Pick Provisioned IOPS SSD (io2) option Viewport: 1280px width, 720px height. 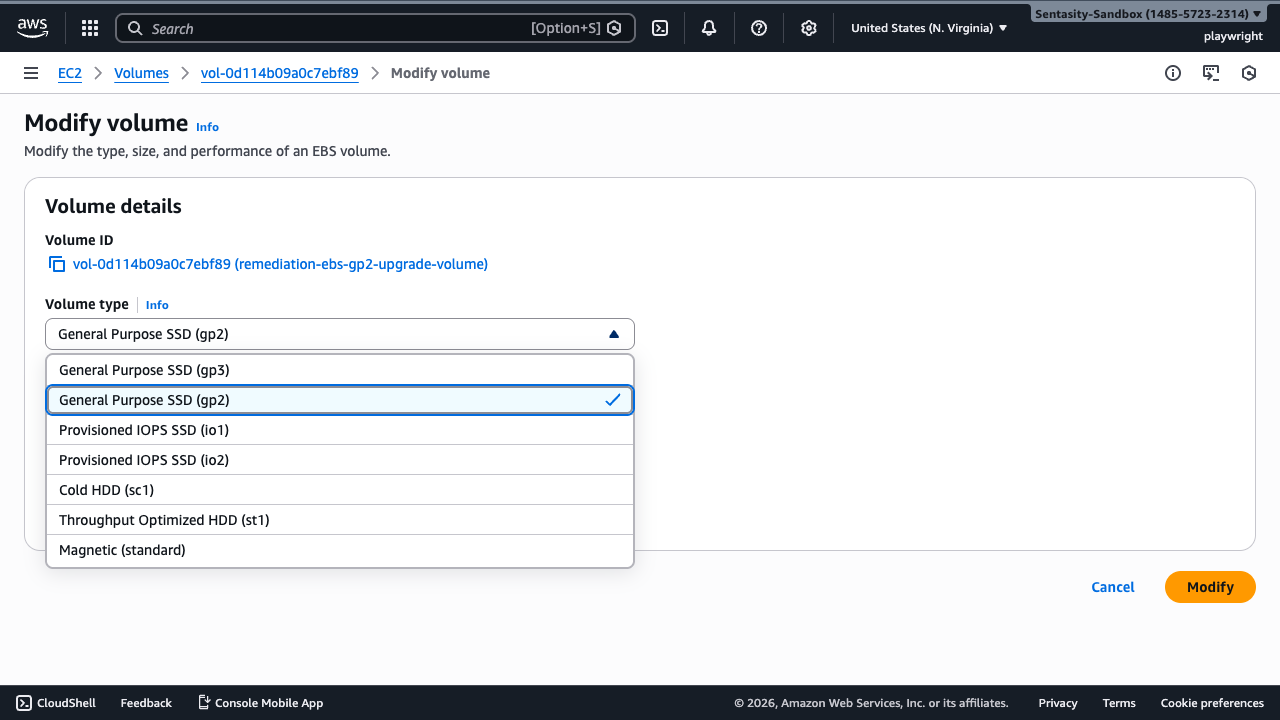click(340, 460)
